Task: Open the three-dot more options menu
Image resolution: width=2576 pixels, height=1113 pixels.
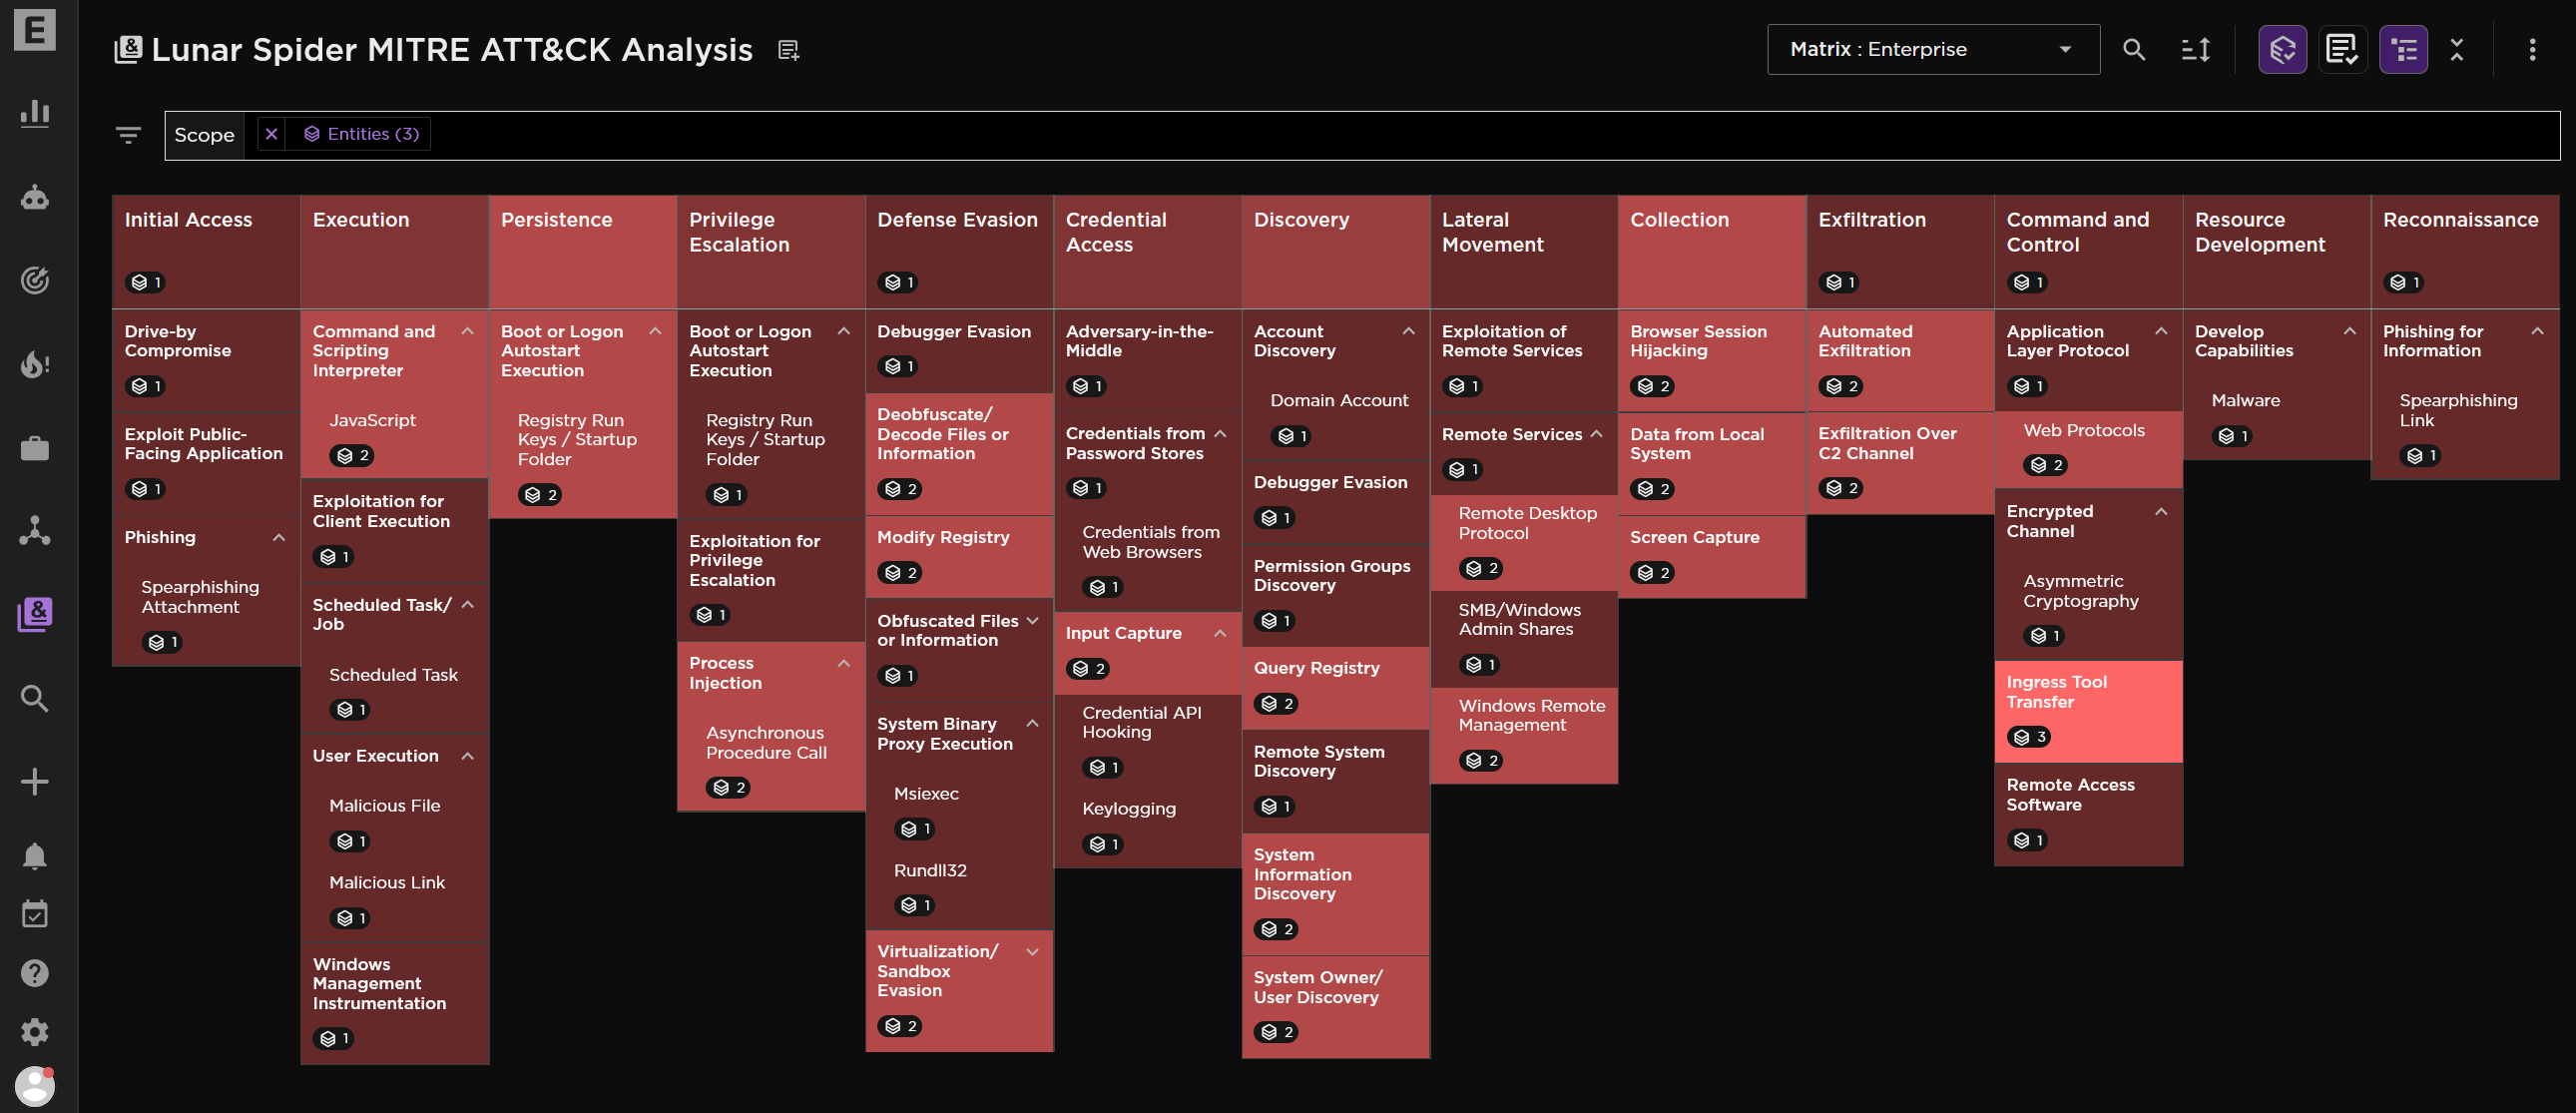Action: 2531,49
